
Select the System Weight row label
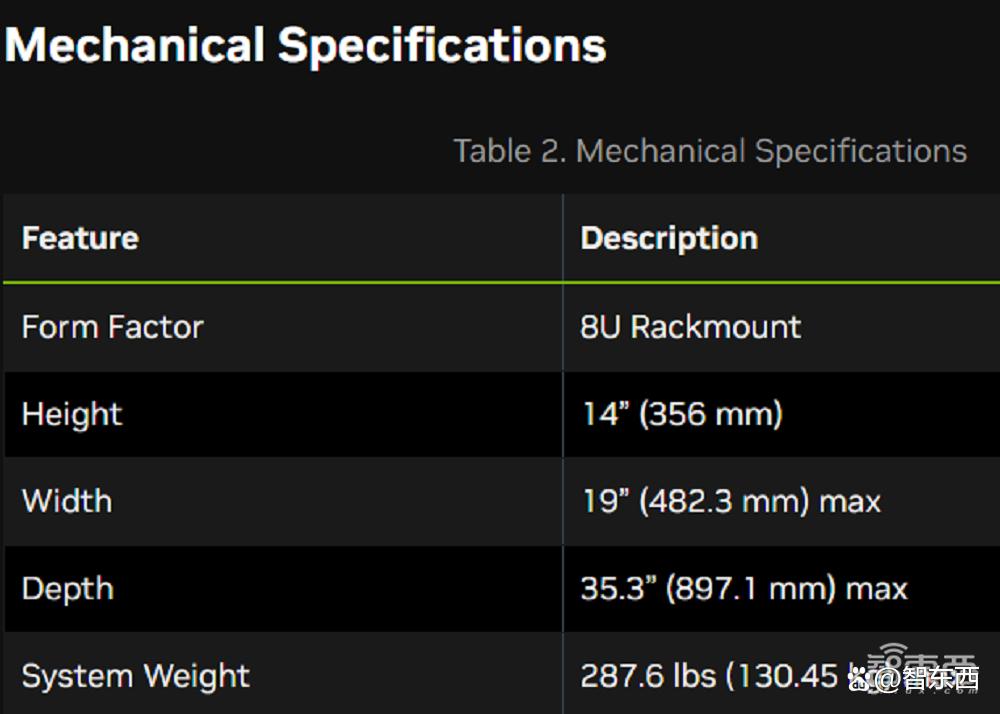[x=135, y=676]
